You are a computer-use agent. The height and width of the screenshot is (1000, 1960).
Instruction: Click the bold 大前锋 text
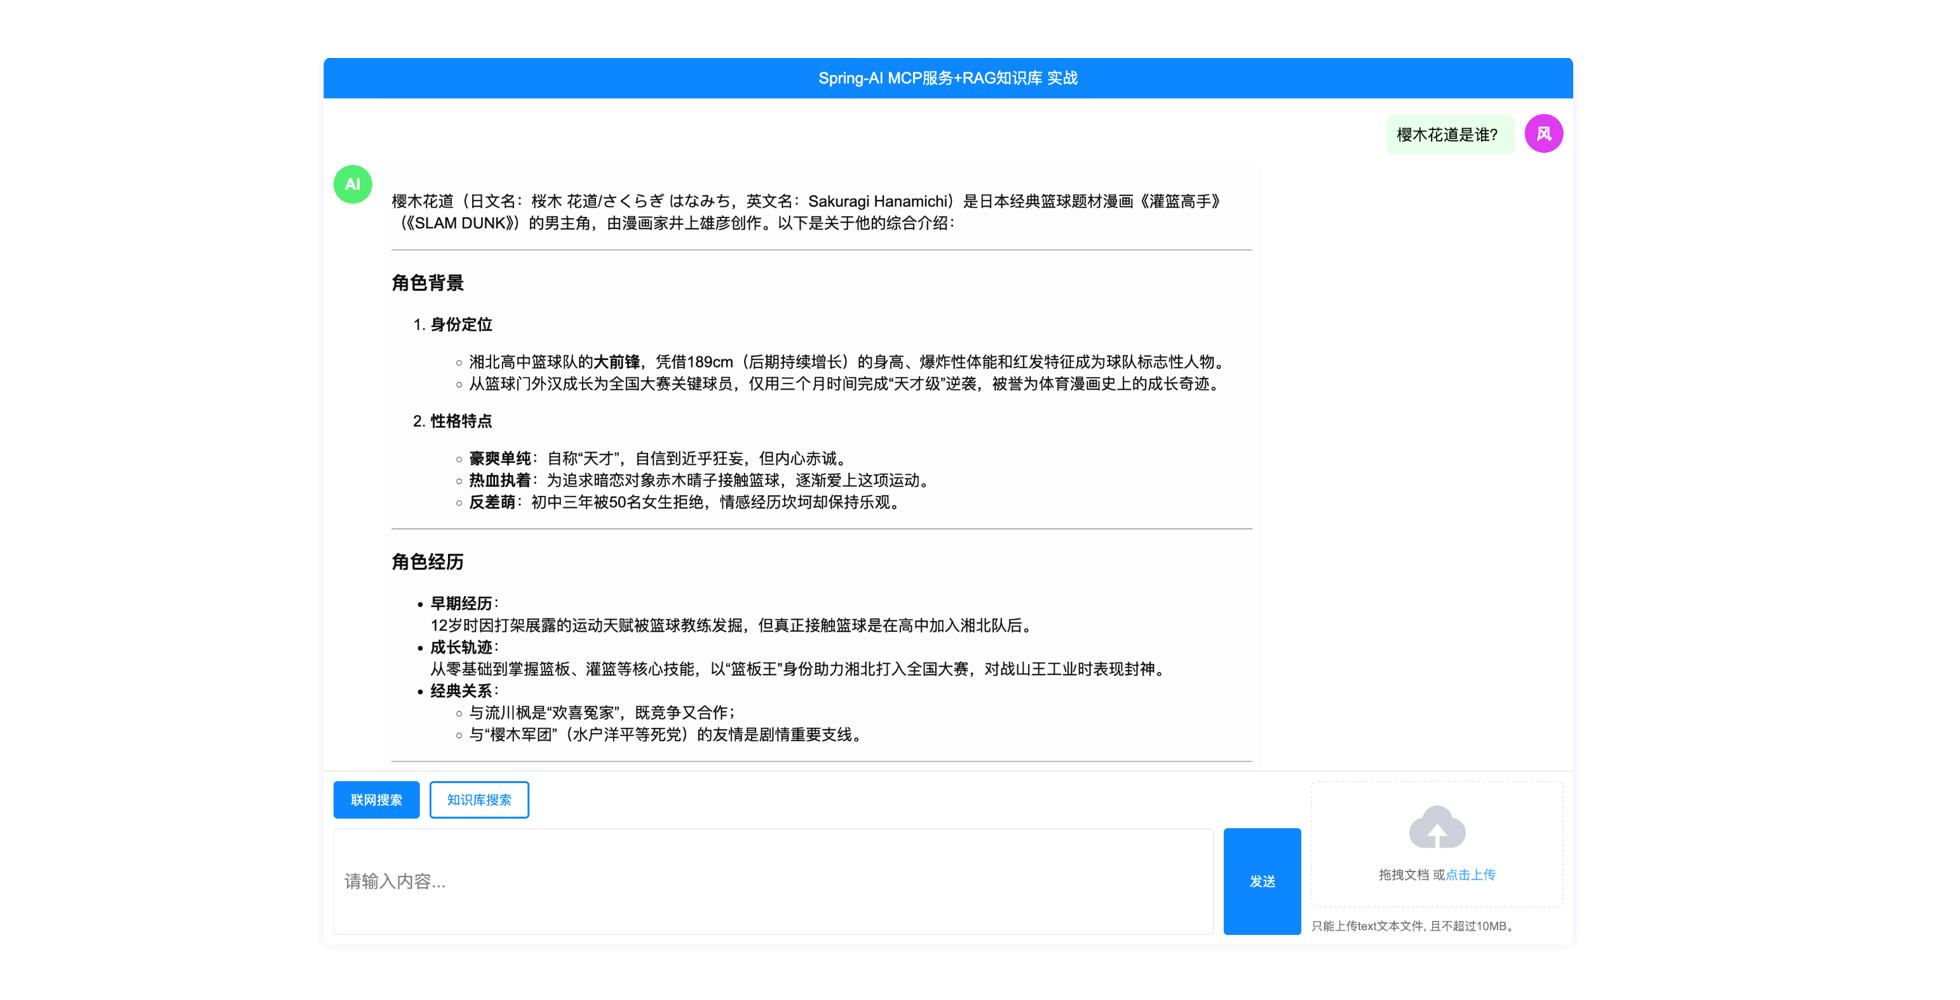click(617, 361)
